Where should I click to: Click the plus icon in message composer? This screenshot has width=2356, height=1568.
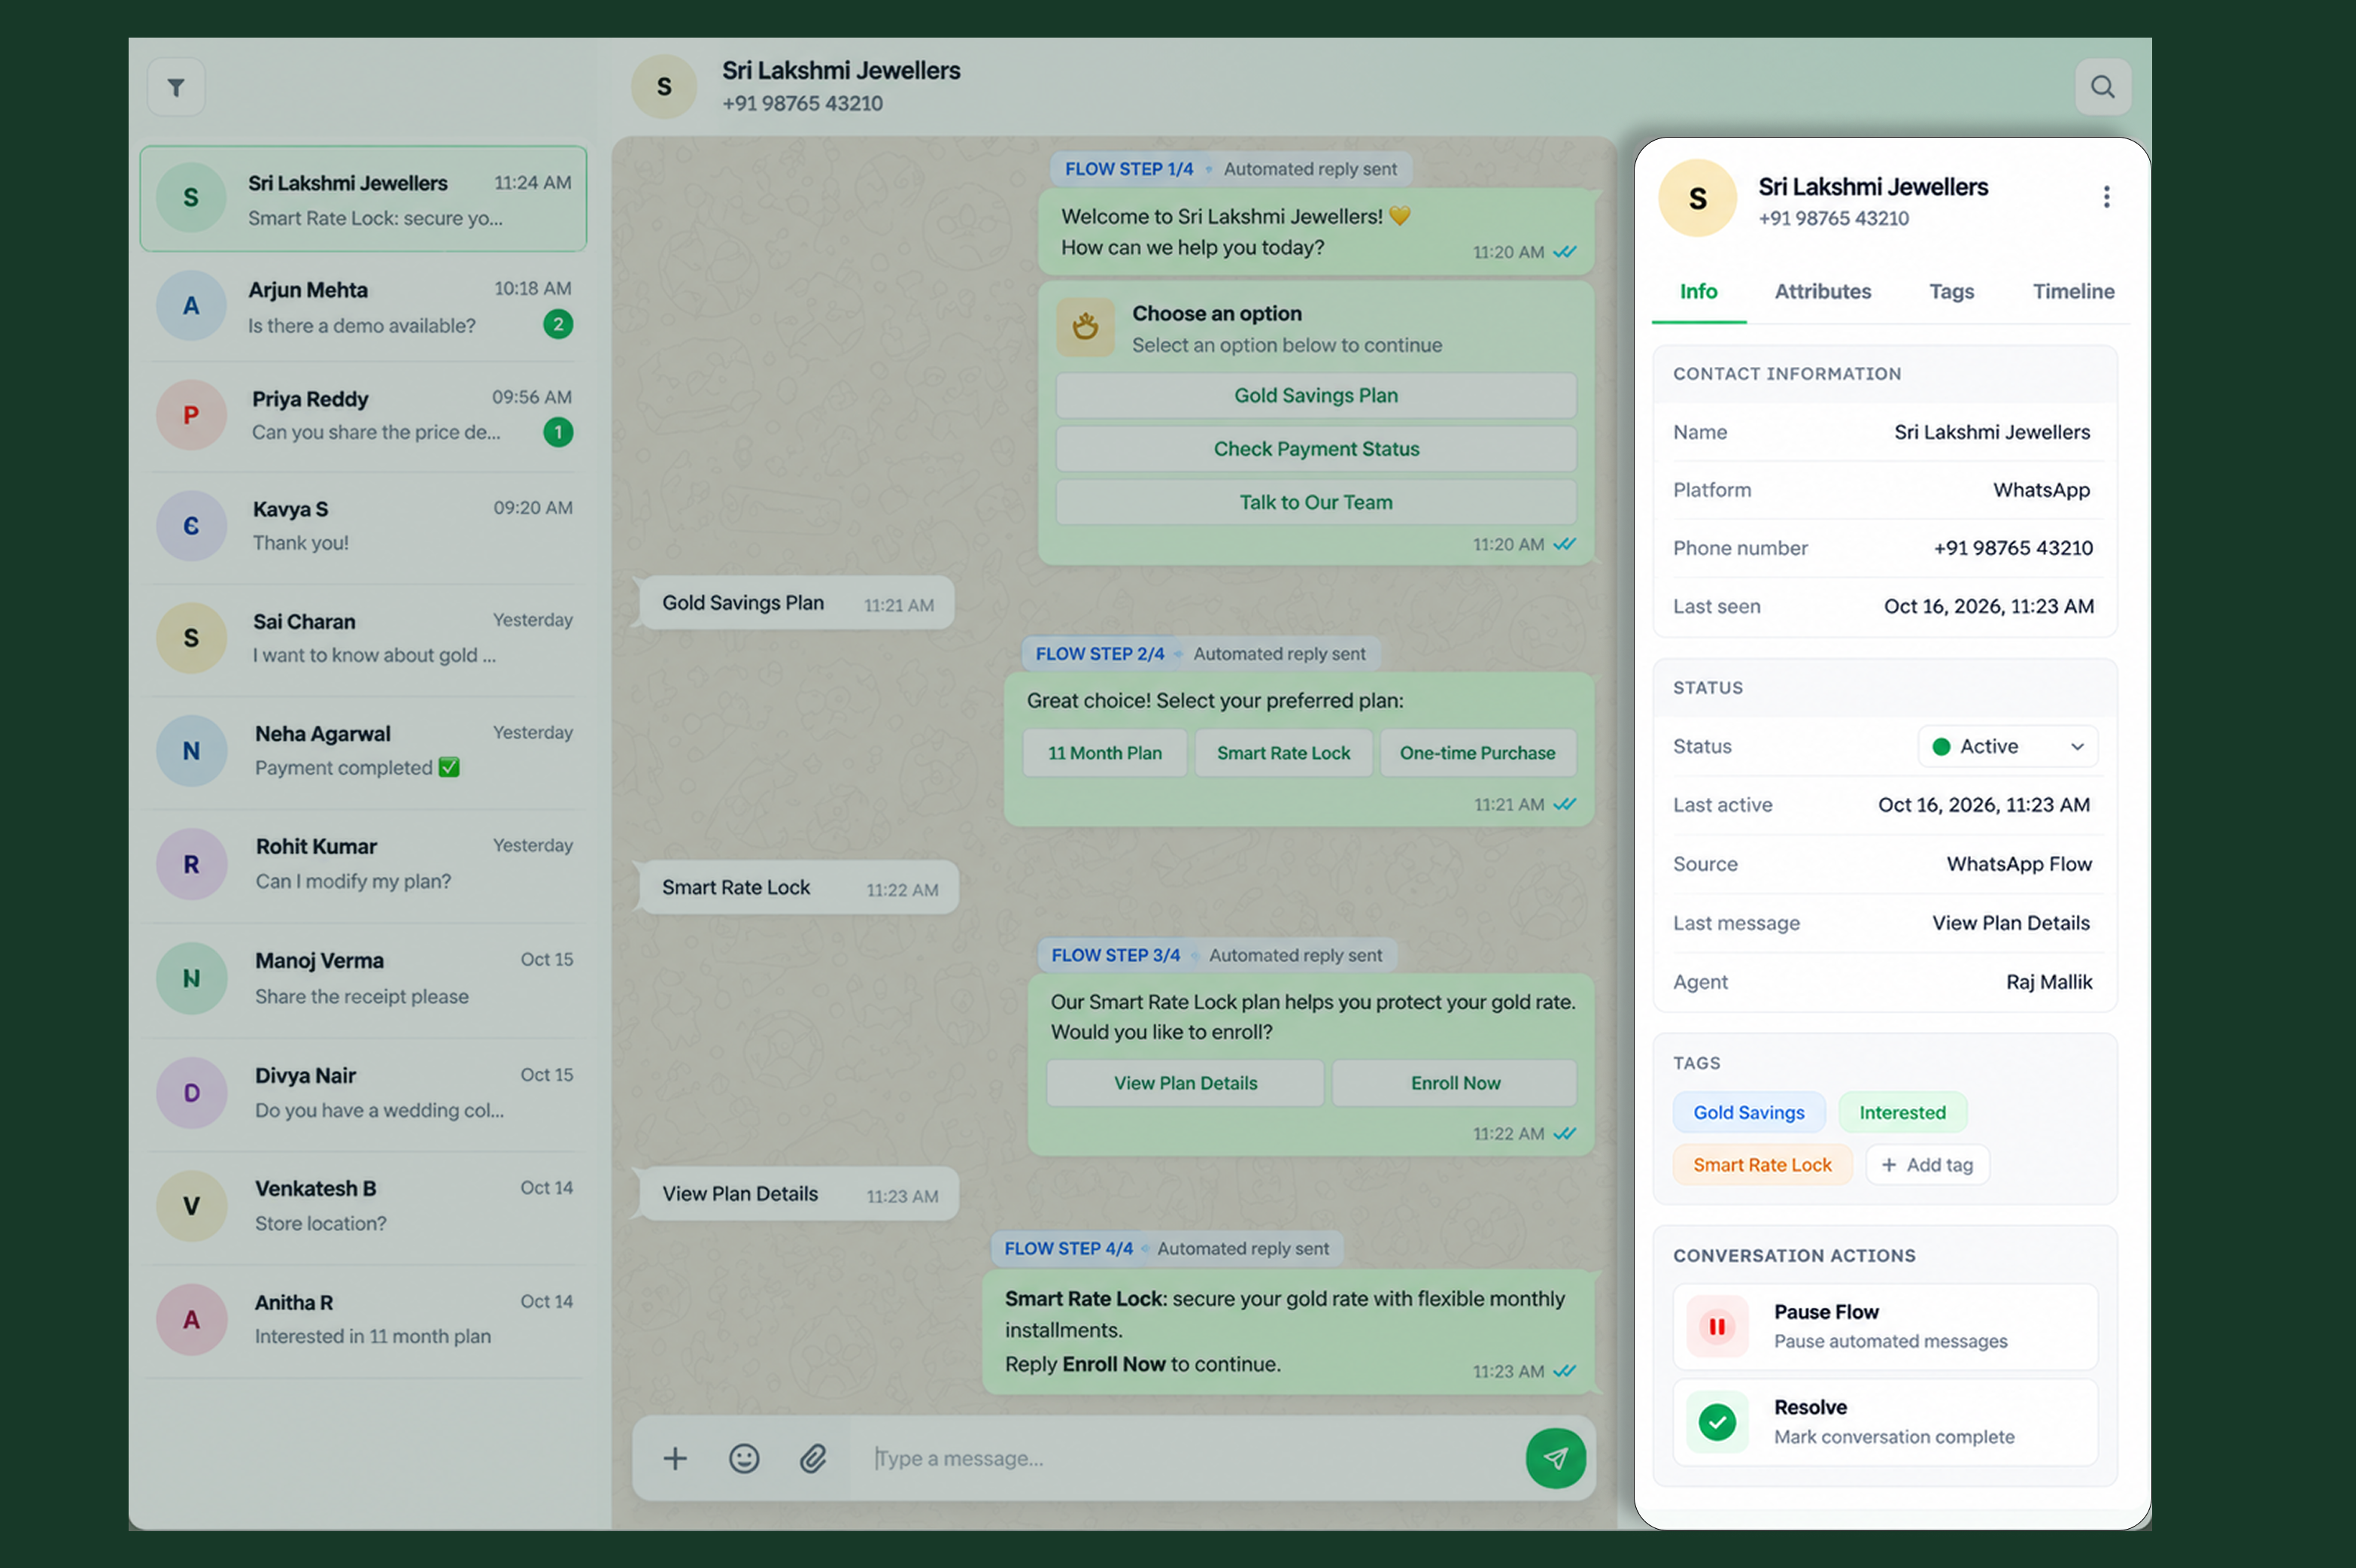[675, 1458]
